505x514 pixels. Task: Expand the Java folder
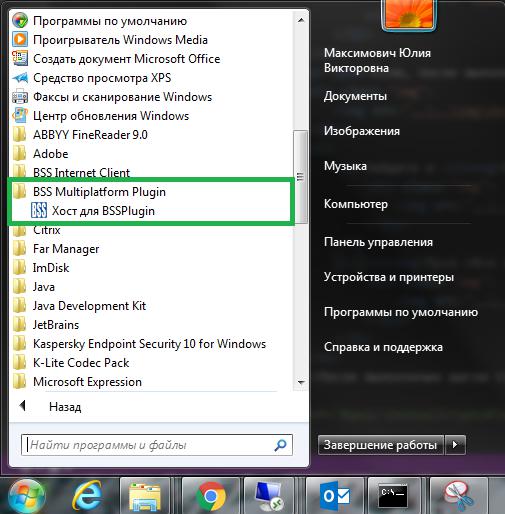coord(34,287)
